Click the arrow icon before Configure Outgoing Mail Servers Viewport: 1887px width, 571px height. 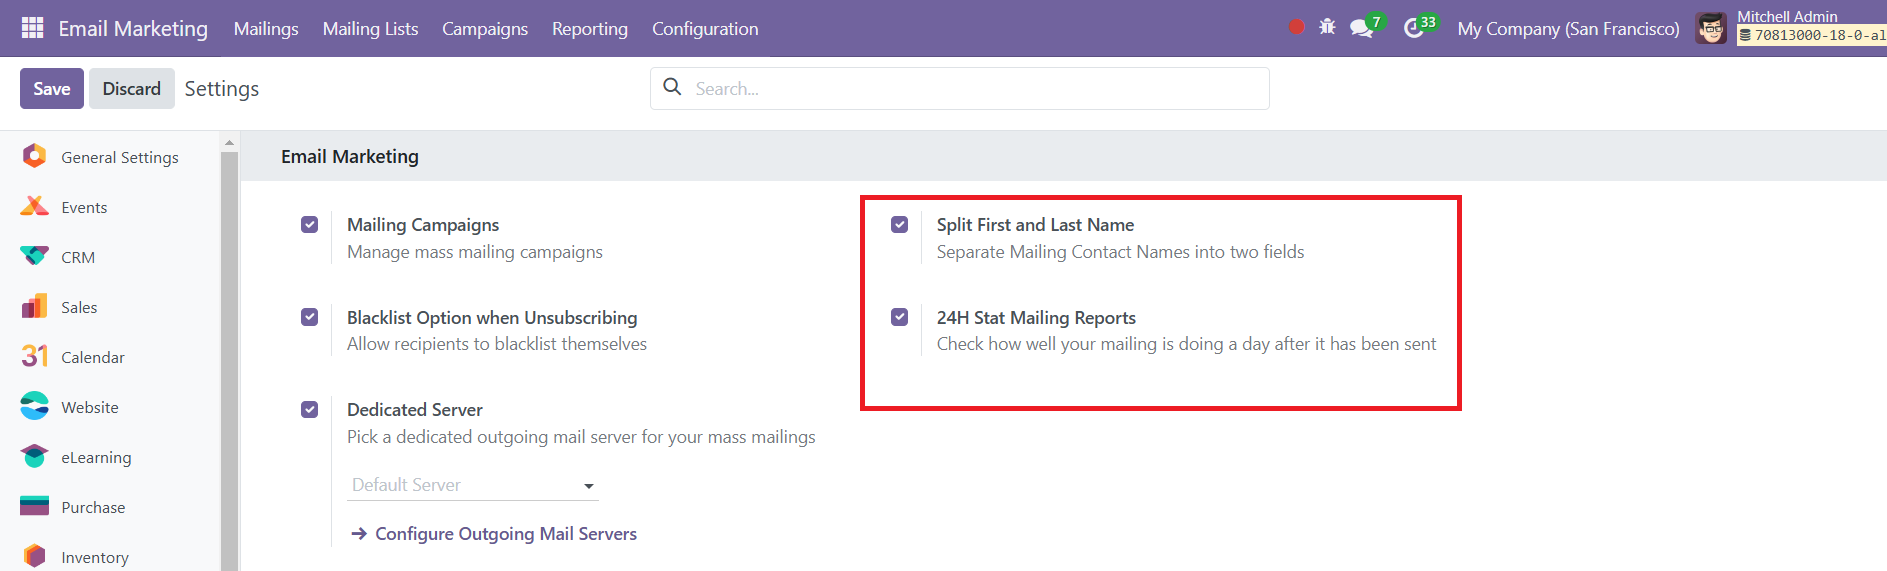point(359,534)
